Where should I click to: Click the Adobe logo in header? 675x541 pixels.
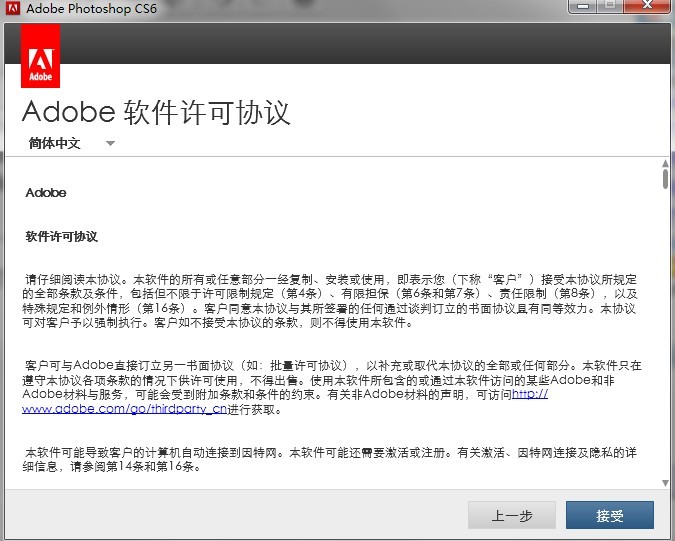(40, 56)
